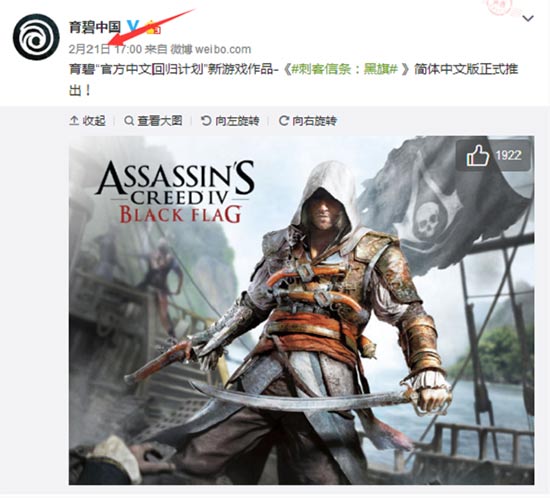Click the 收起 upward arrow icon
Screen dimensions: 550x498
[x=74, y=121]
